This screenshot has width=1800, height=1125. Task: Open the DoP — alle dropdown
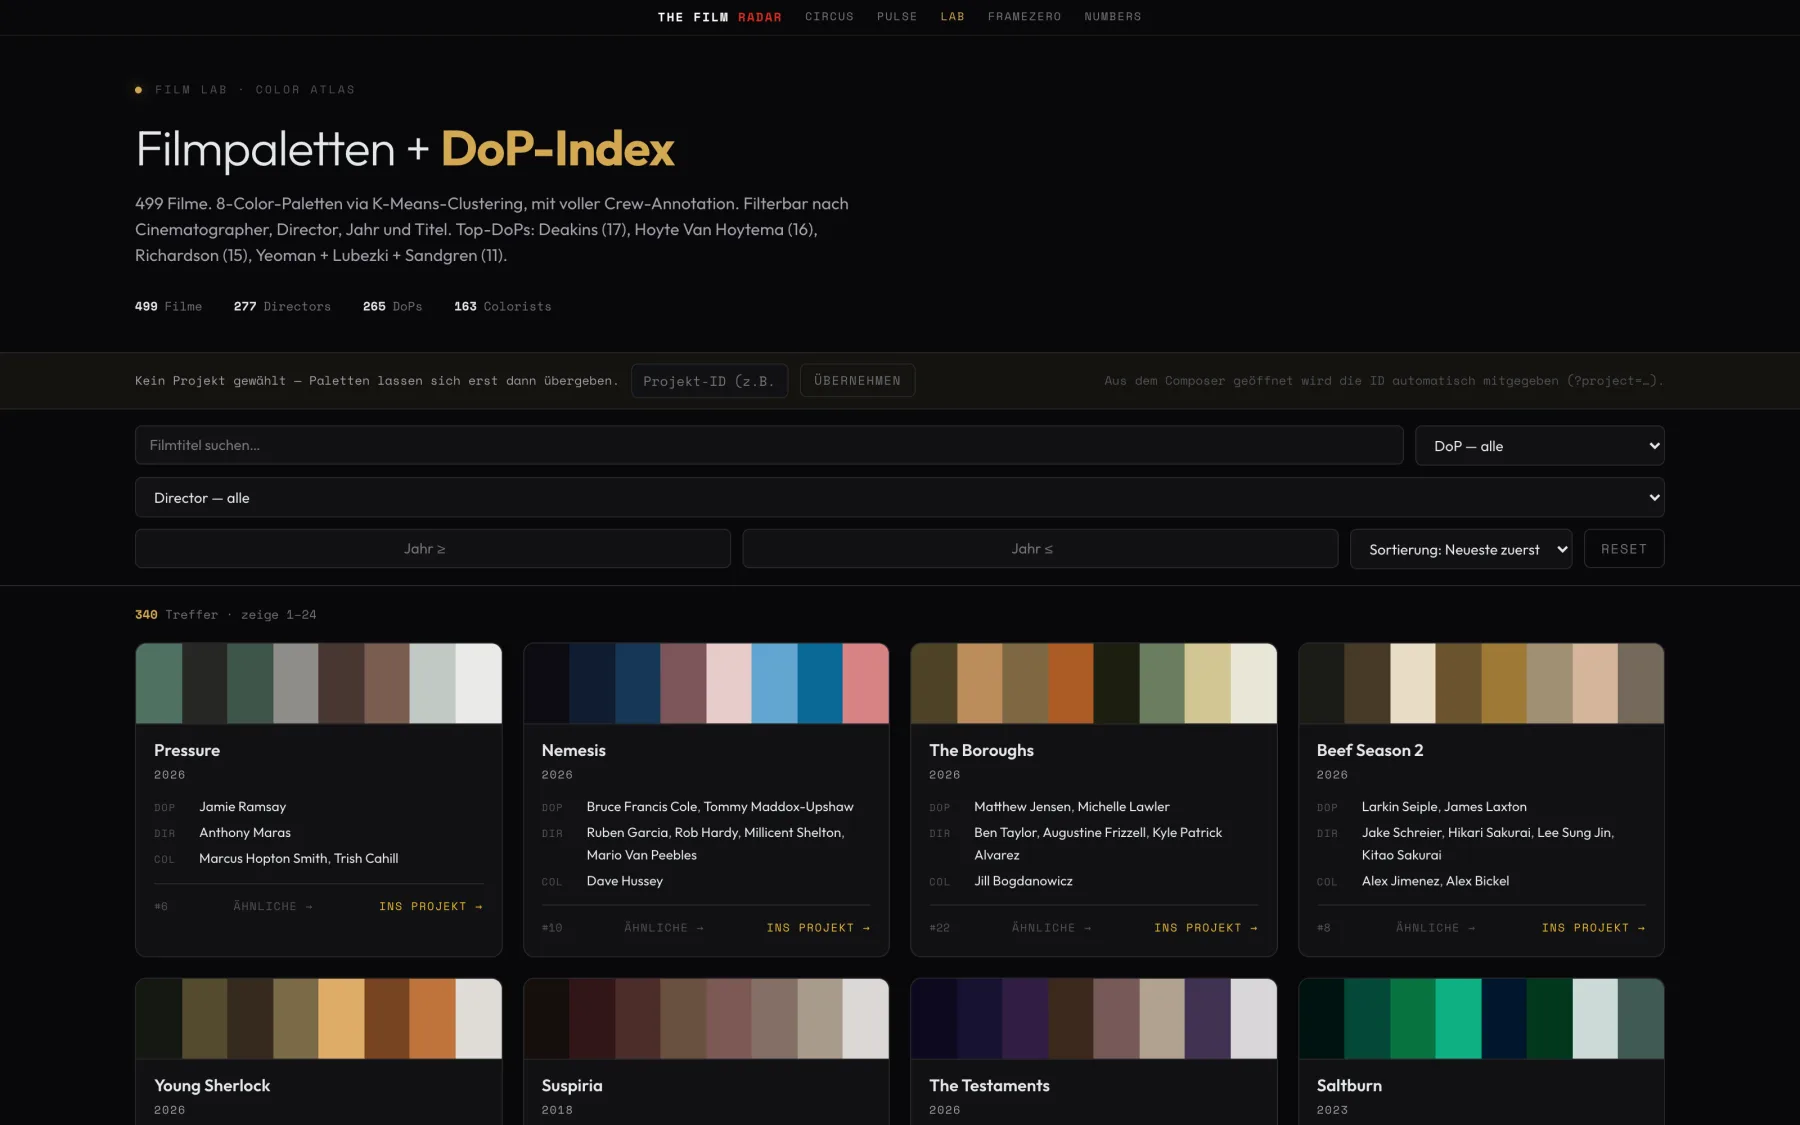point(1540,446)
